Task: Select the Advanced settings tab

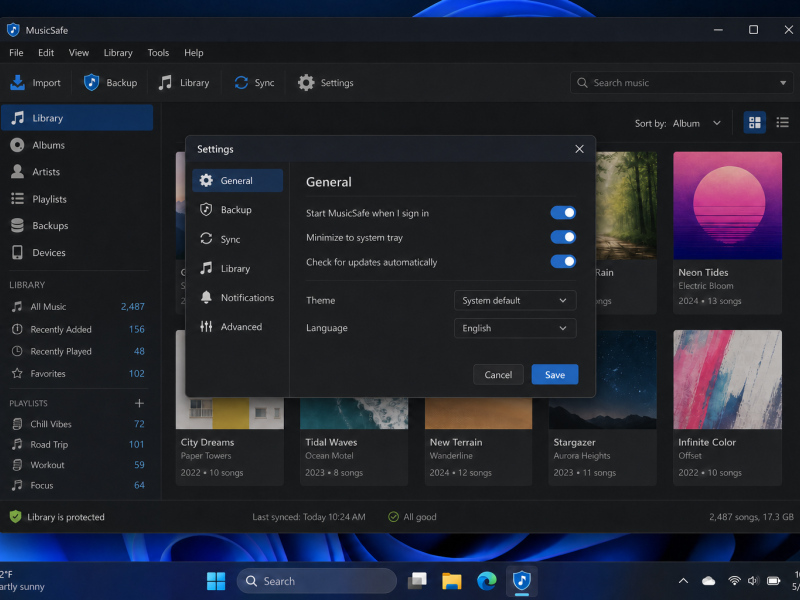Action: pyautogui.click(x=238, y=327)
